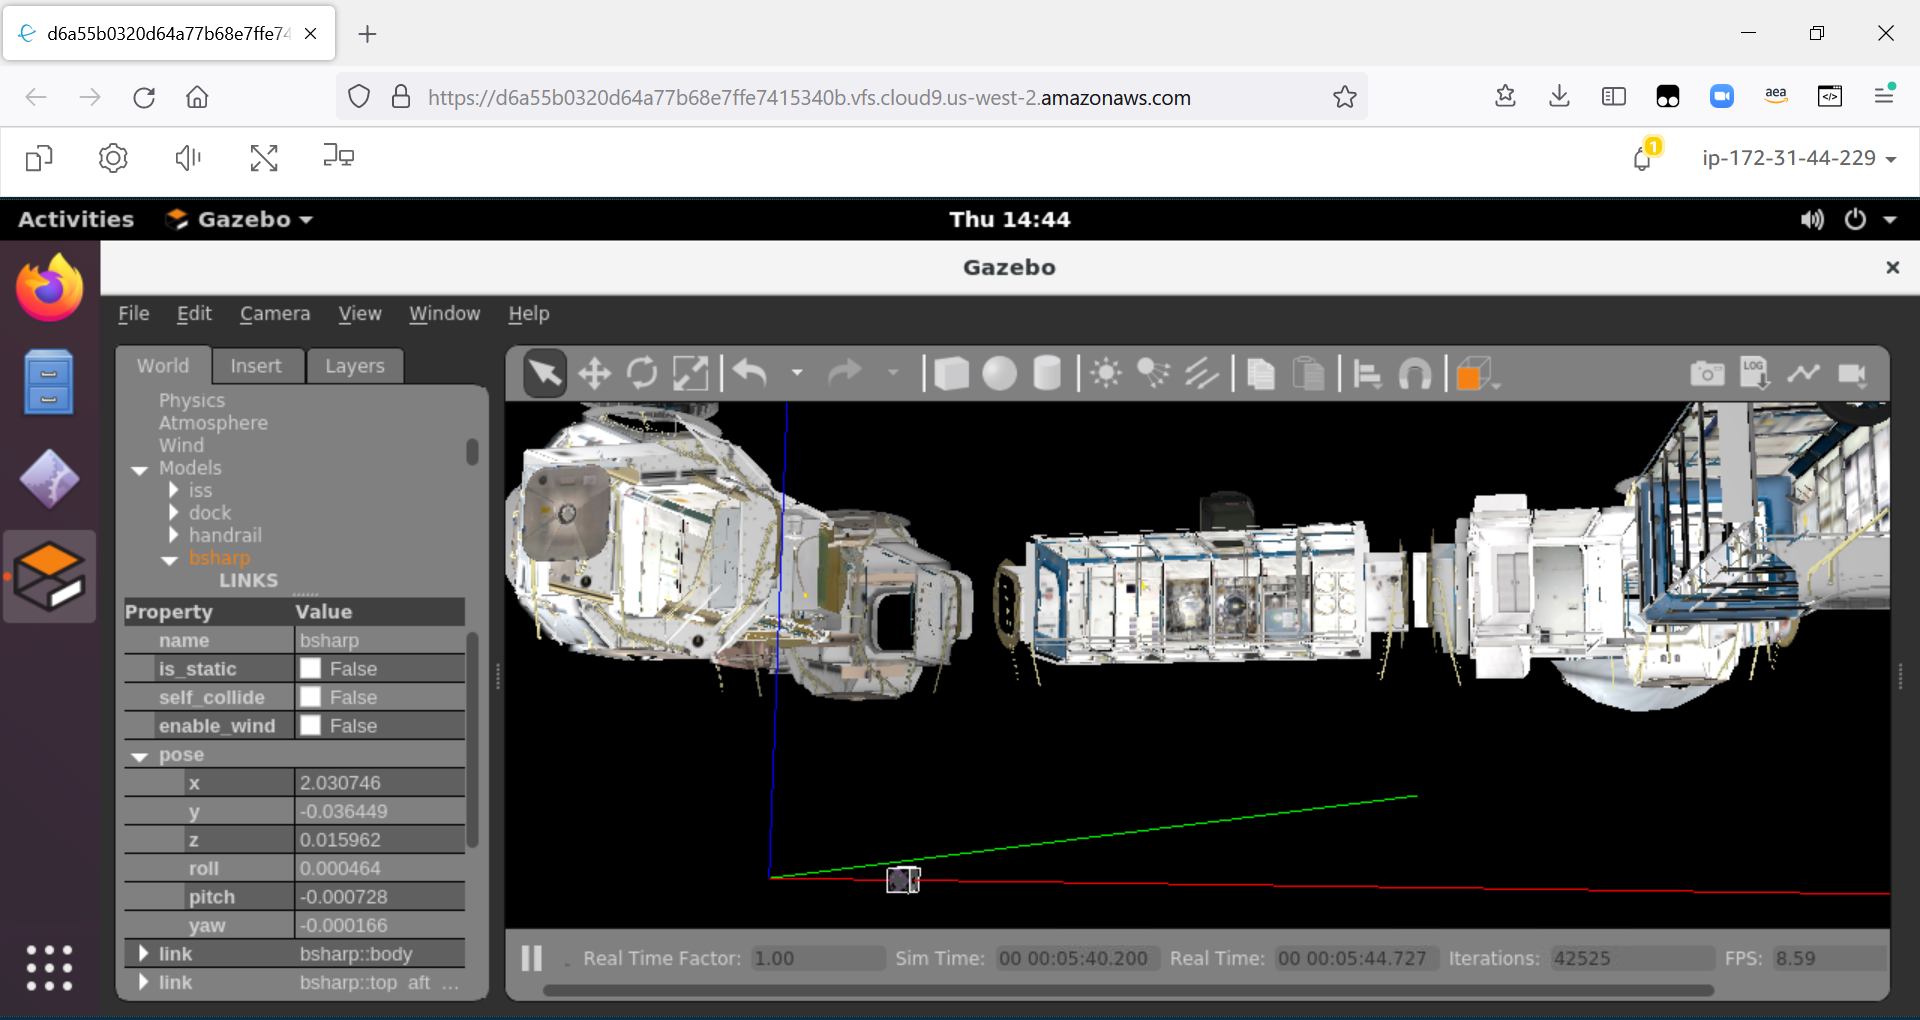Switch to the Insert tab
The image size is (1920, 1020).
click(x=257, y=365)
